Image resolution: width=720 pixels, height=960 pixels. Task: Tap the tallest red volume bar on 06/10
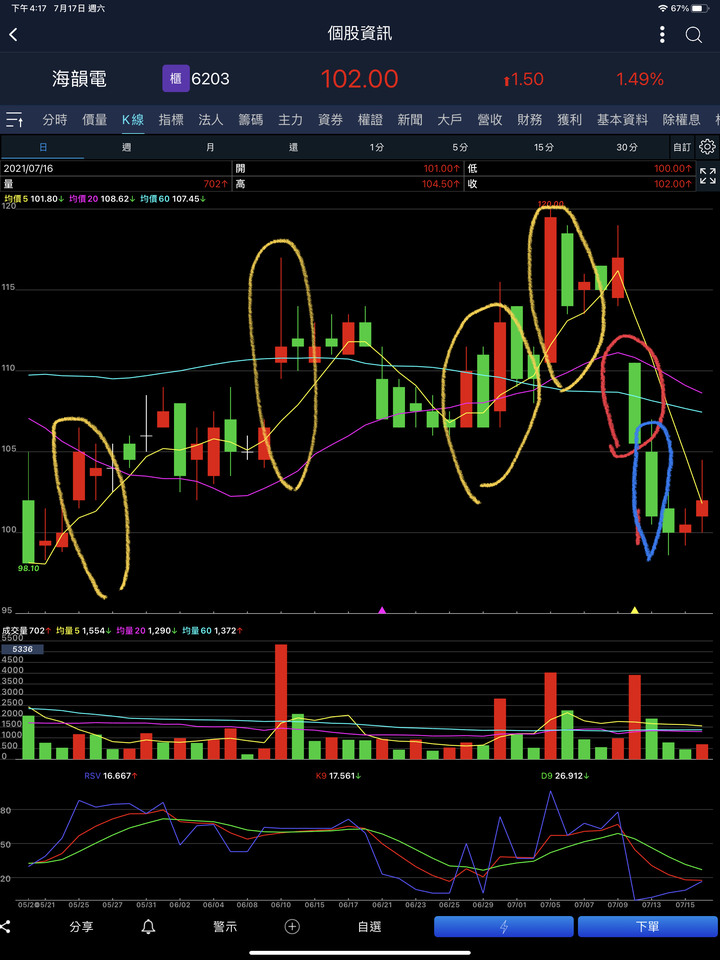coord(281,702)
